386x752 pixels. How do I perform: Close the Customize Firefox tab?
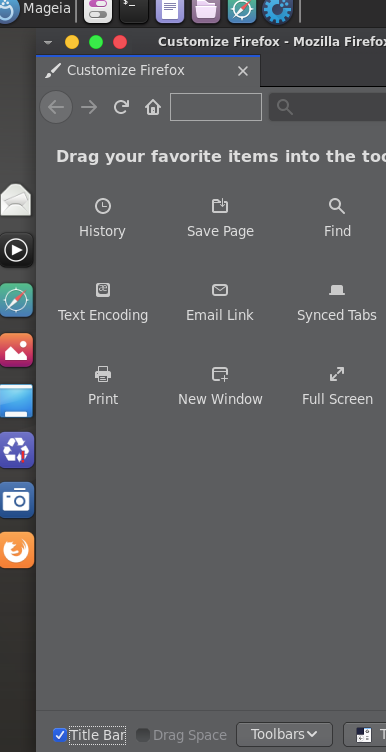pyautogui.click(x=243, y=71)
